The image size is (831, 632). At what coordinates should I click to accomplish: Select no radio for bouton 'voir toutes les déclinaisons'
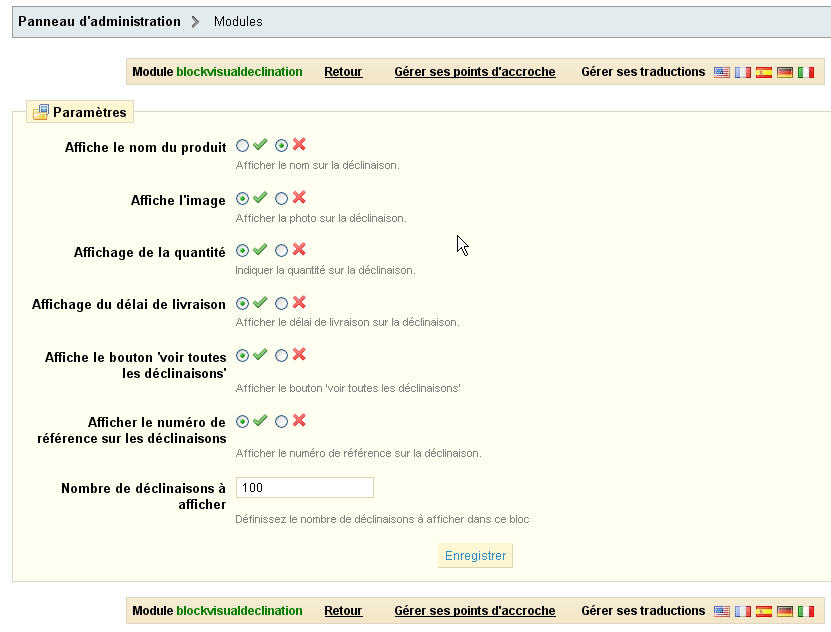(281, 355)
